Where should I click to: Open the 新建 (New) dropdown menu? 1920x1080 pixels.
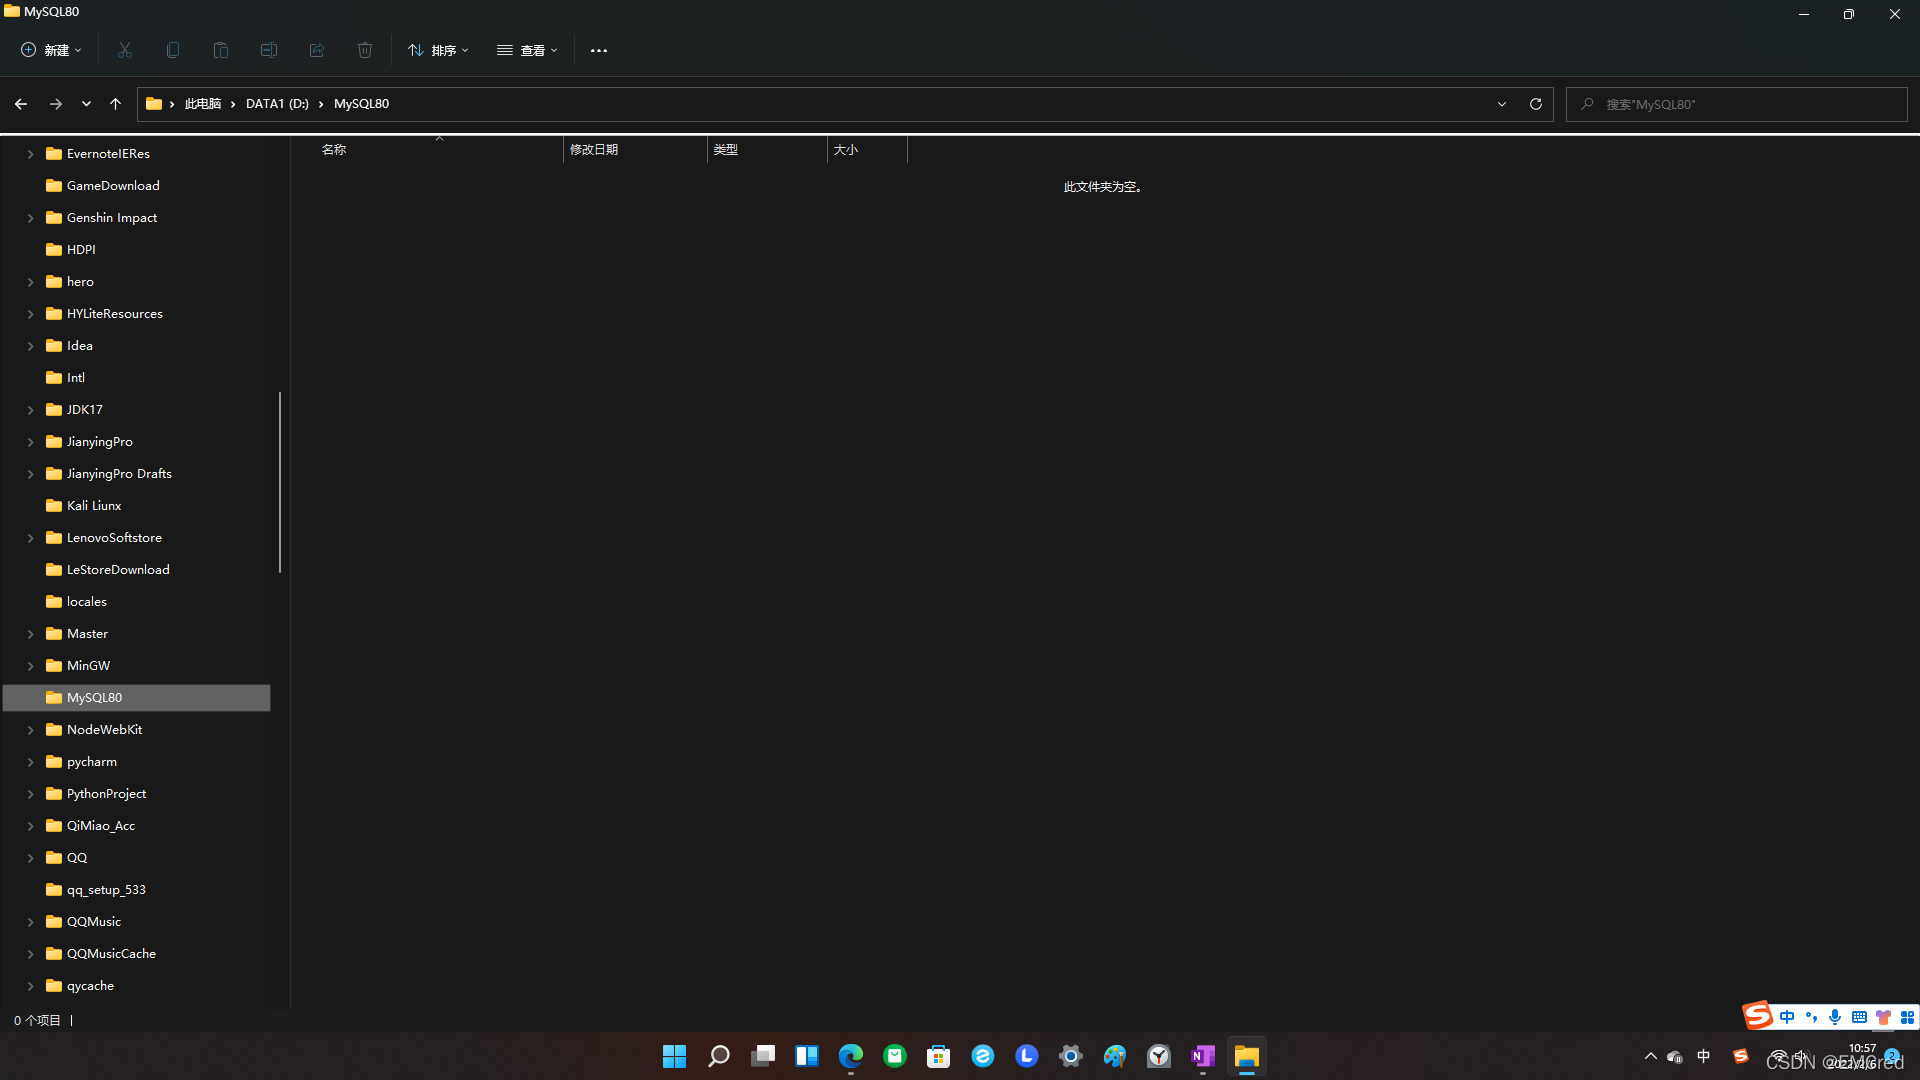pyautogui.click(x=52, y=50)
